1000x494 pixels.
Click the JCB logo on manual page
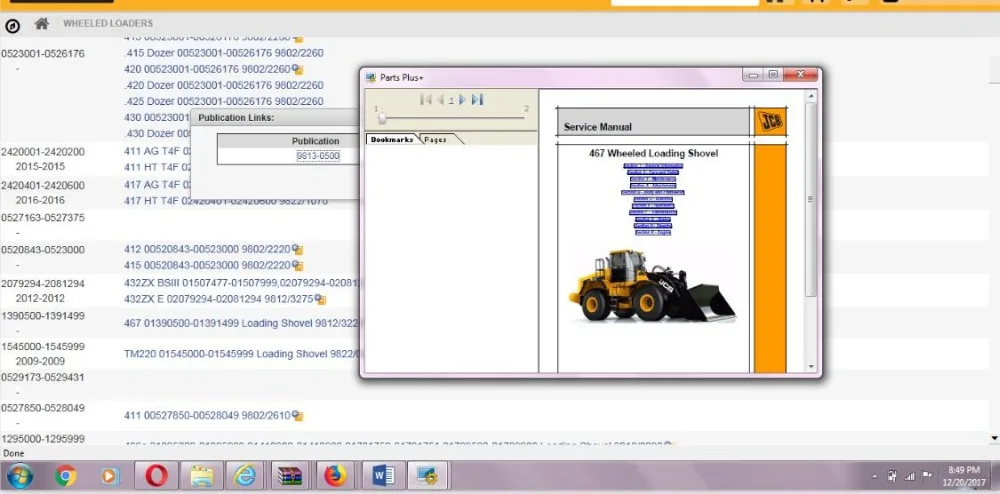coord(770,121)
